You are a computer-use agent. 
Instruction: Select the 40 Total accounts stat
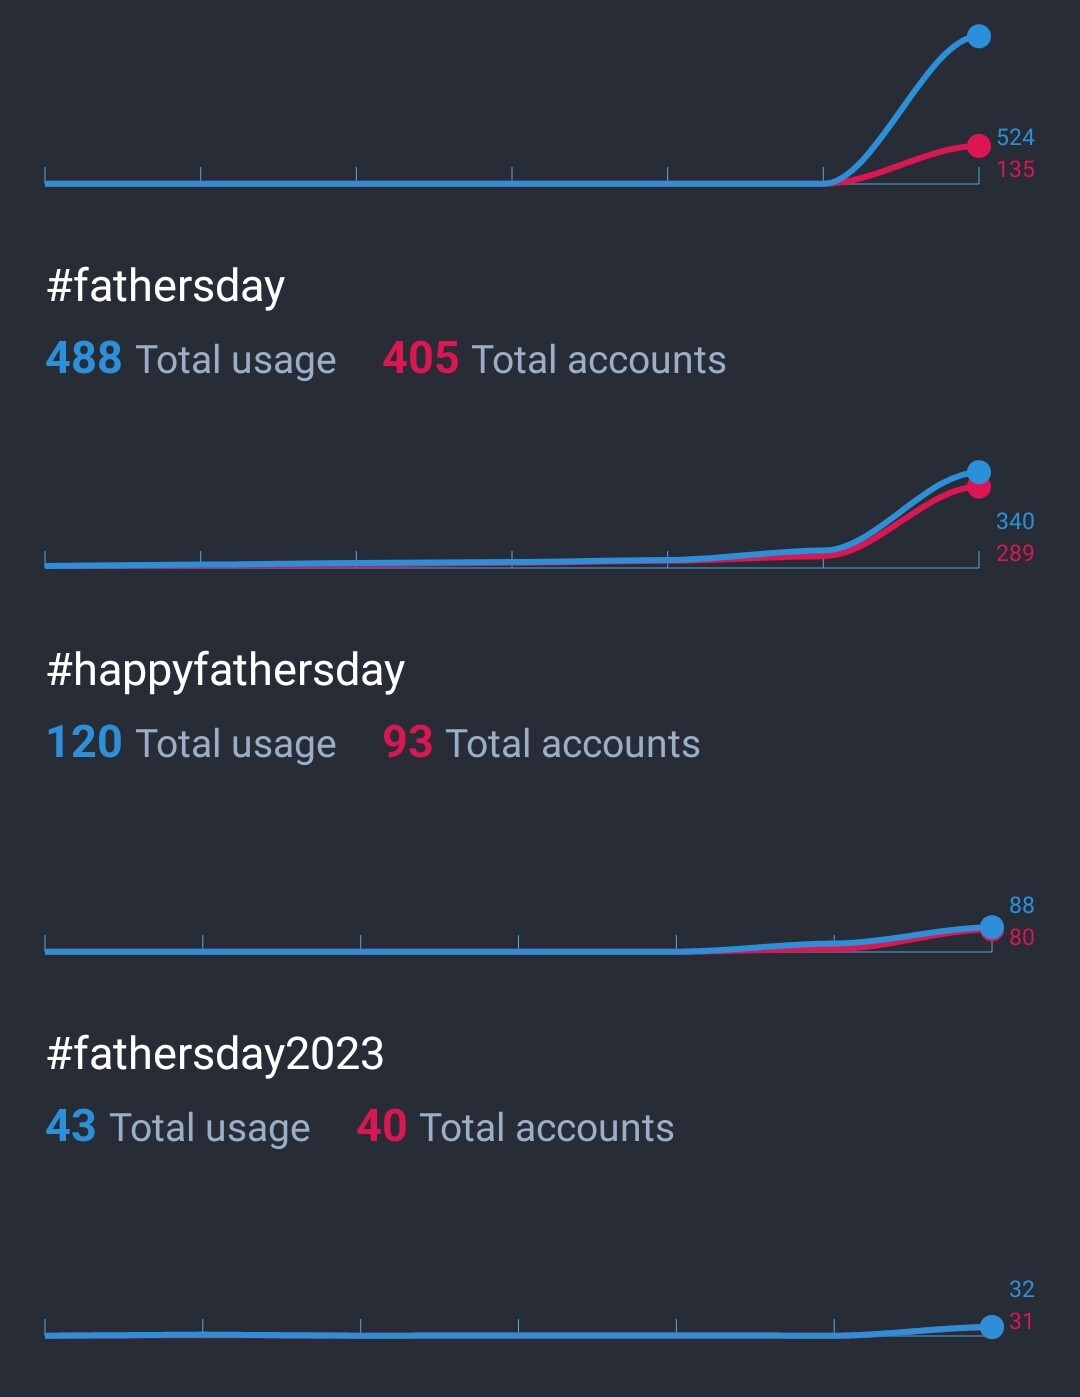tap(515, 1127)
